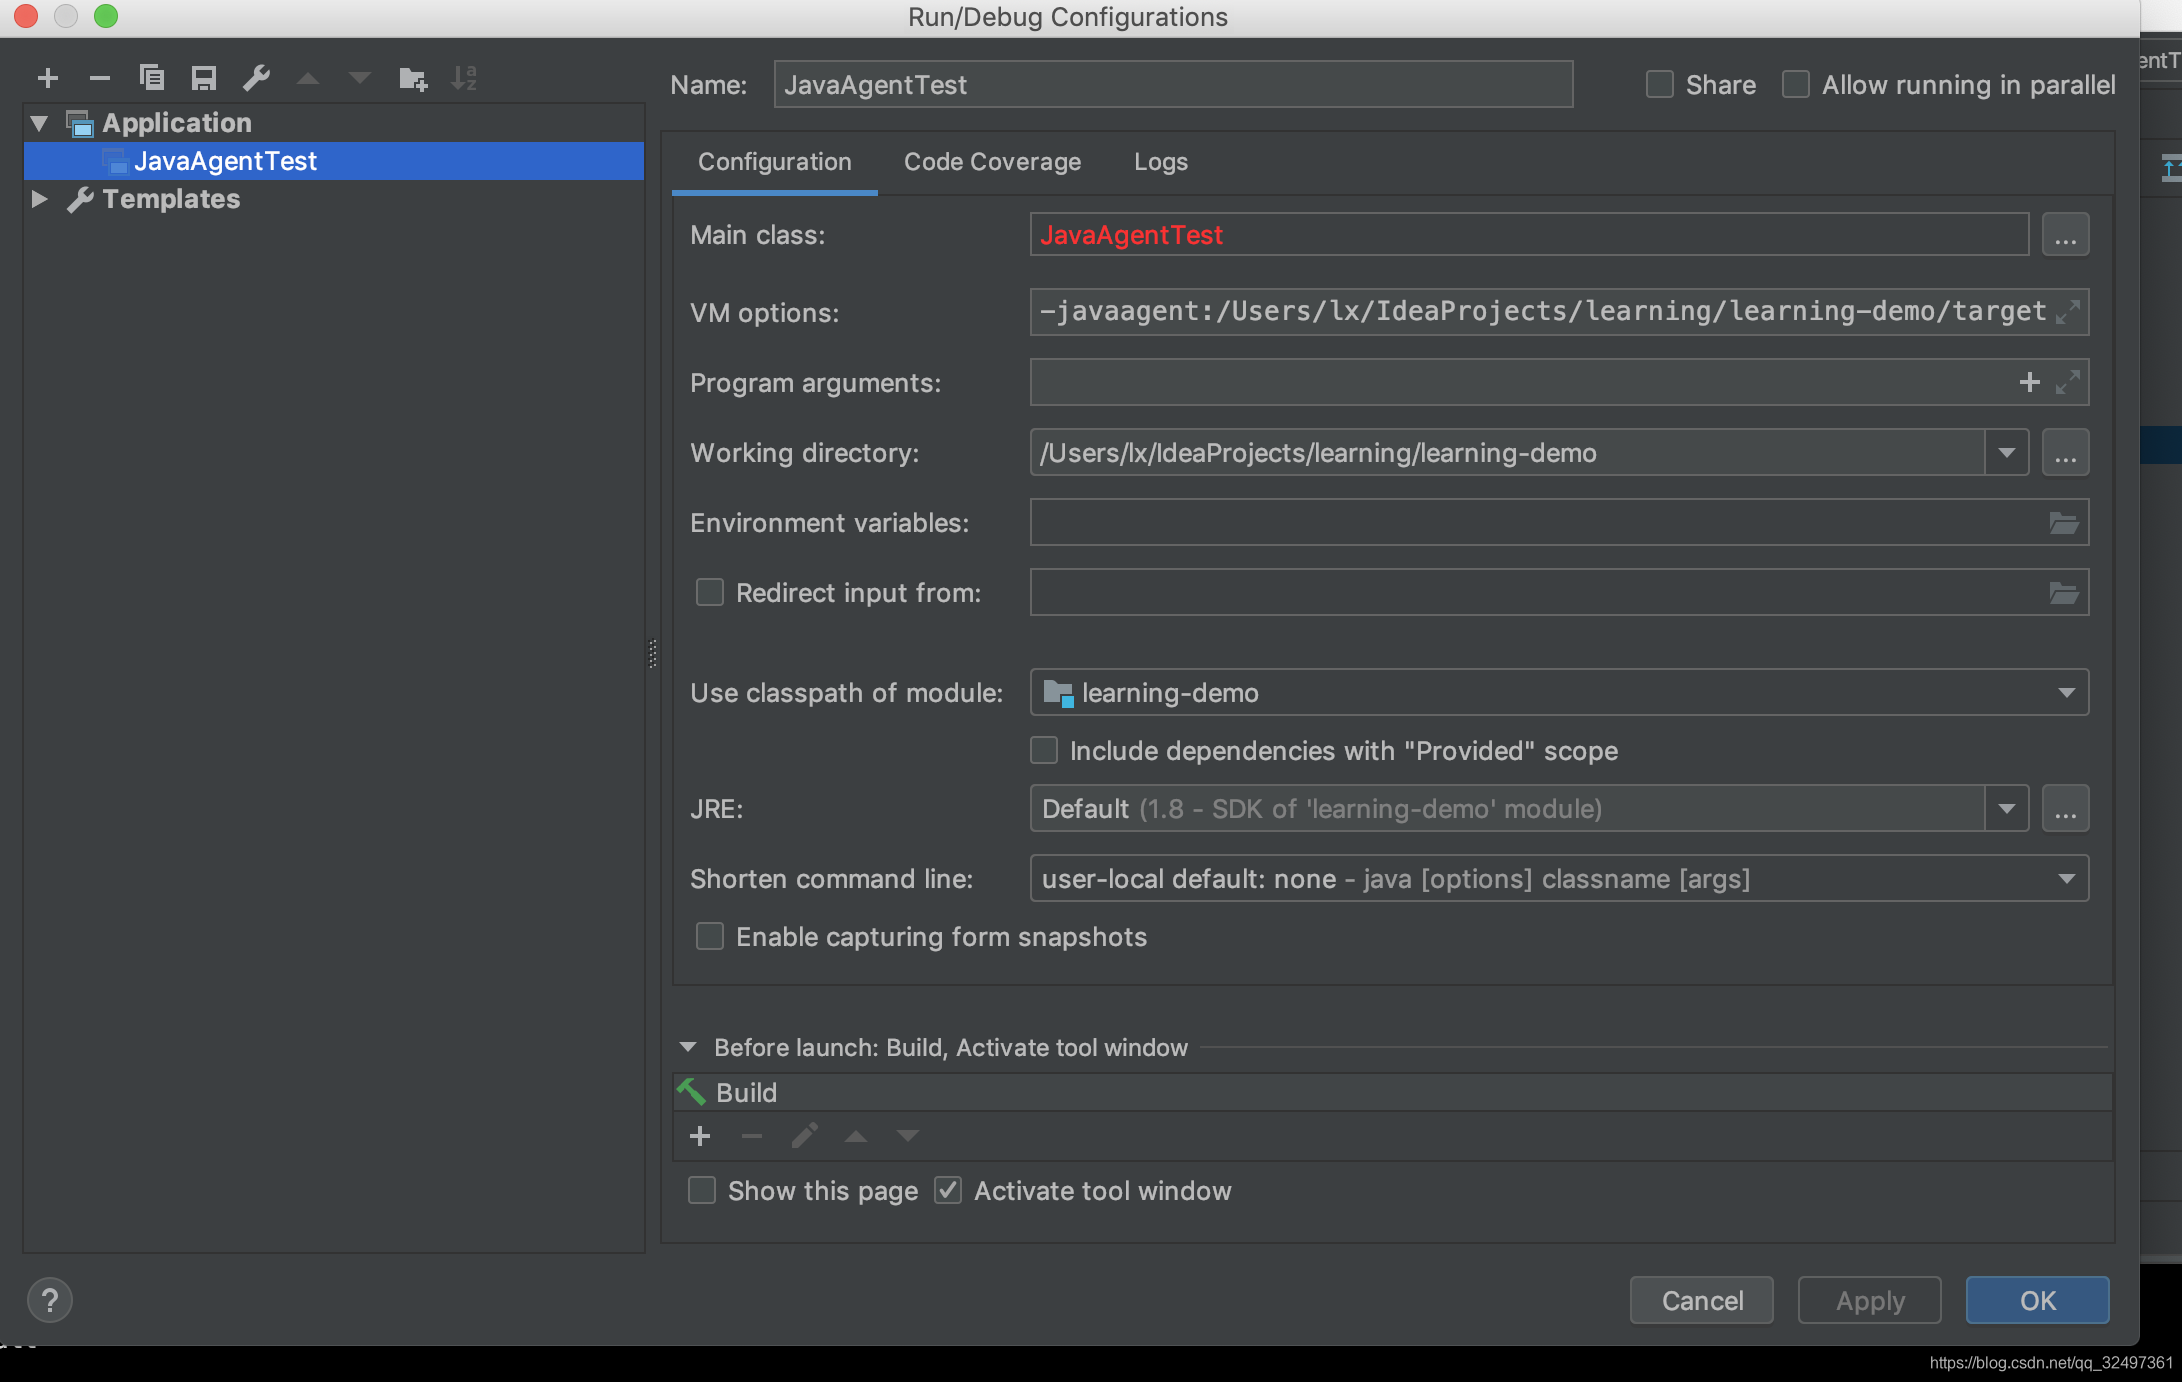The height and width of the screenshot is (1382, 2182).
Task: Remove the Before launch task
Action: (752, 1136)
